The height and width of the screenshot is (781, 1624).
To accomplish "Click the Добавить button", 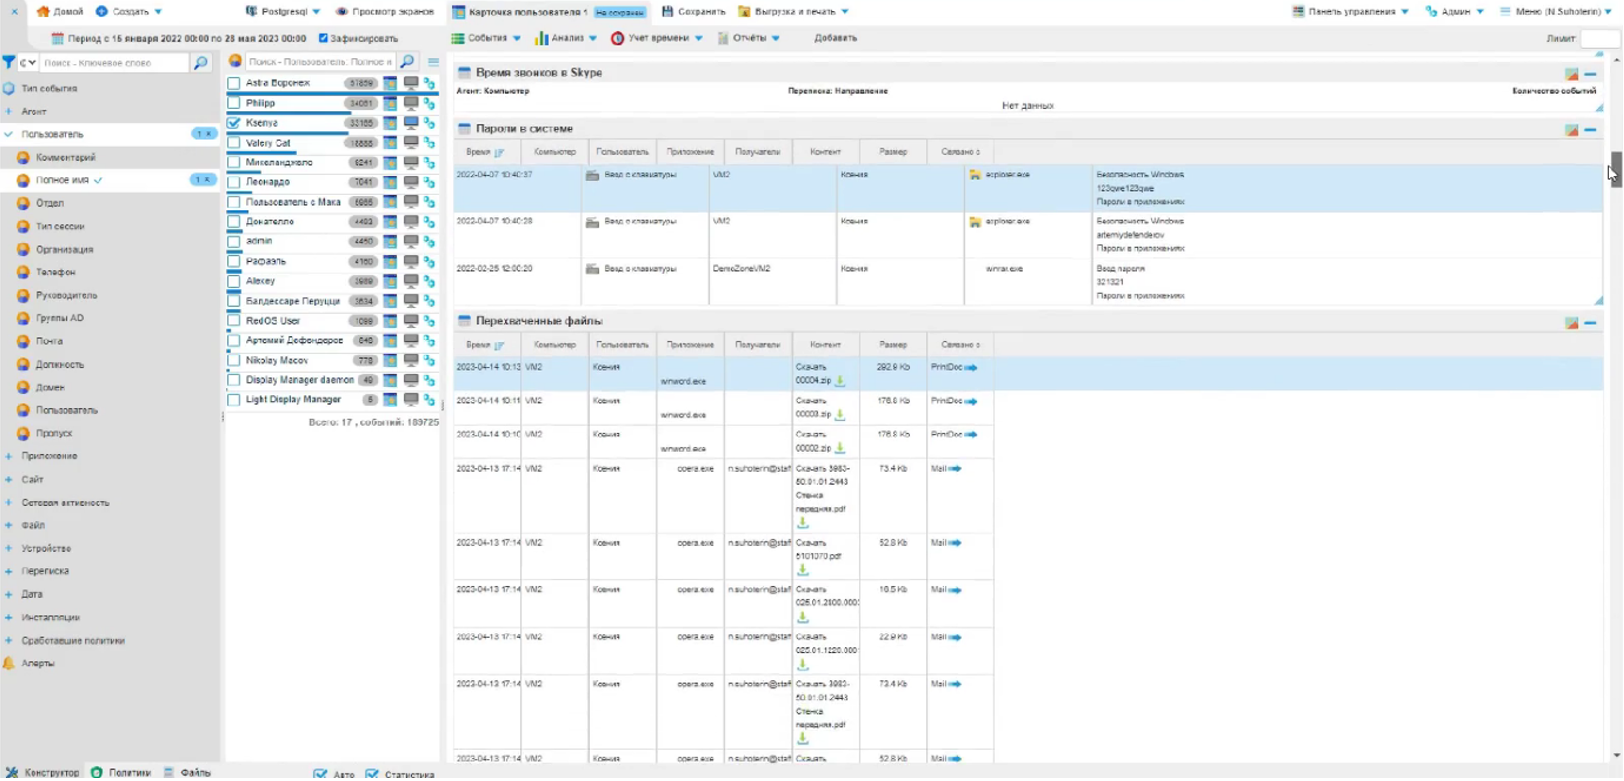I will pos(835,38).
